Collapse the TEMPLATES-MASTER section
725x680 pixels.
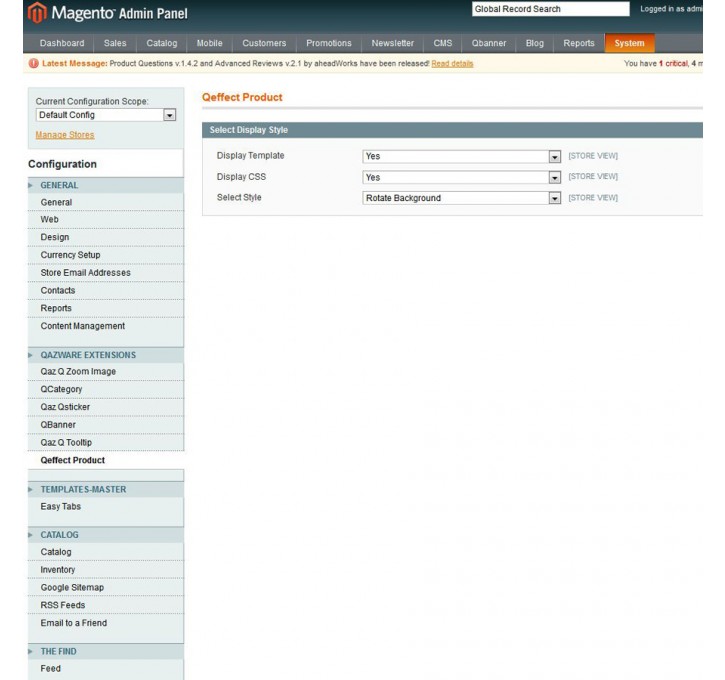105,489
